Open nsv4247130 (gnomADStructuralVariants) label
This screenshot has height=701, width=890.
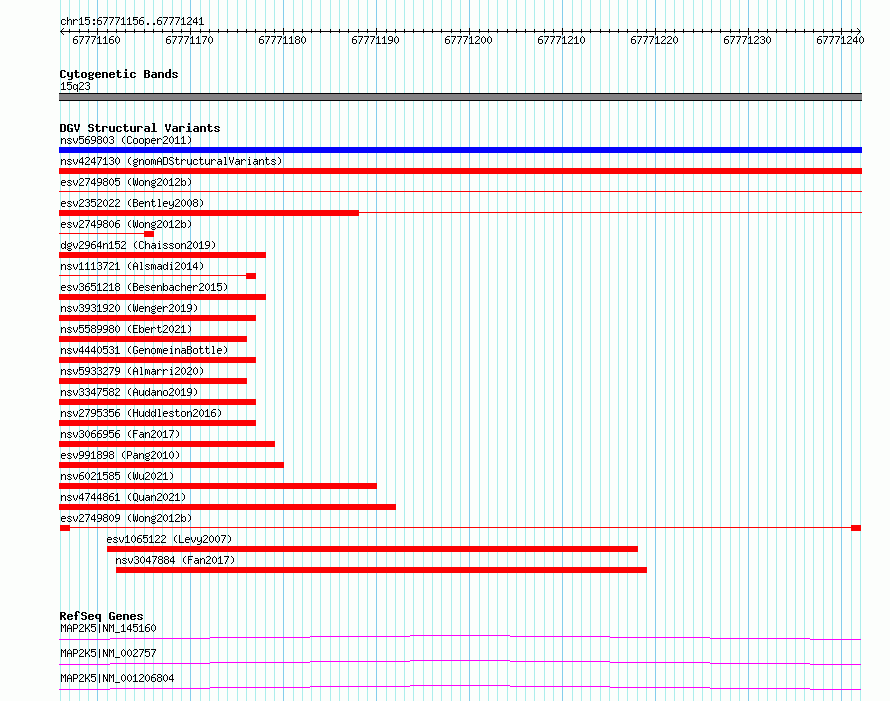click(171, 161)
